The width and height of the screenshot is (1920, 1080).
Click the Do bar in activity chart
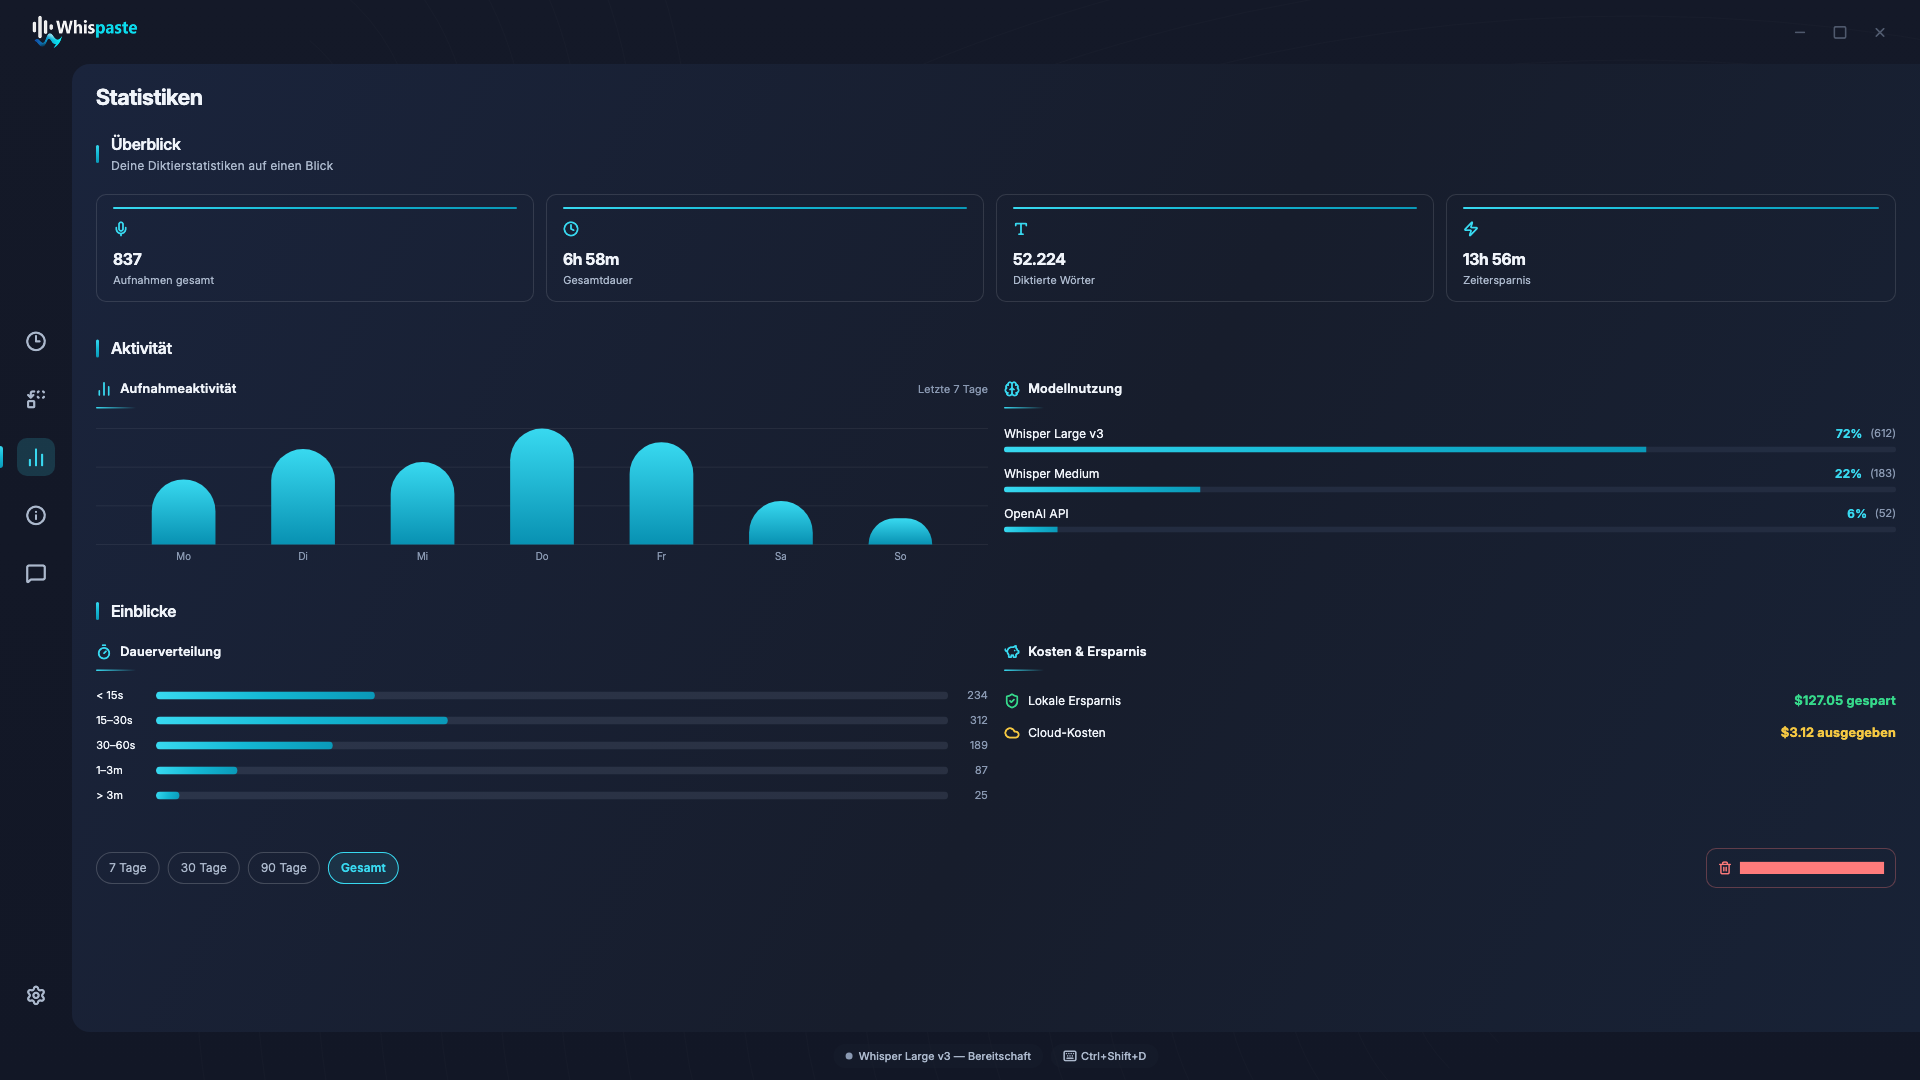pos(542,487)
